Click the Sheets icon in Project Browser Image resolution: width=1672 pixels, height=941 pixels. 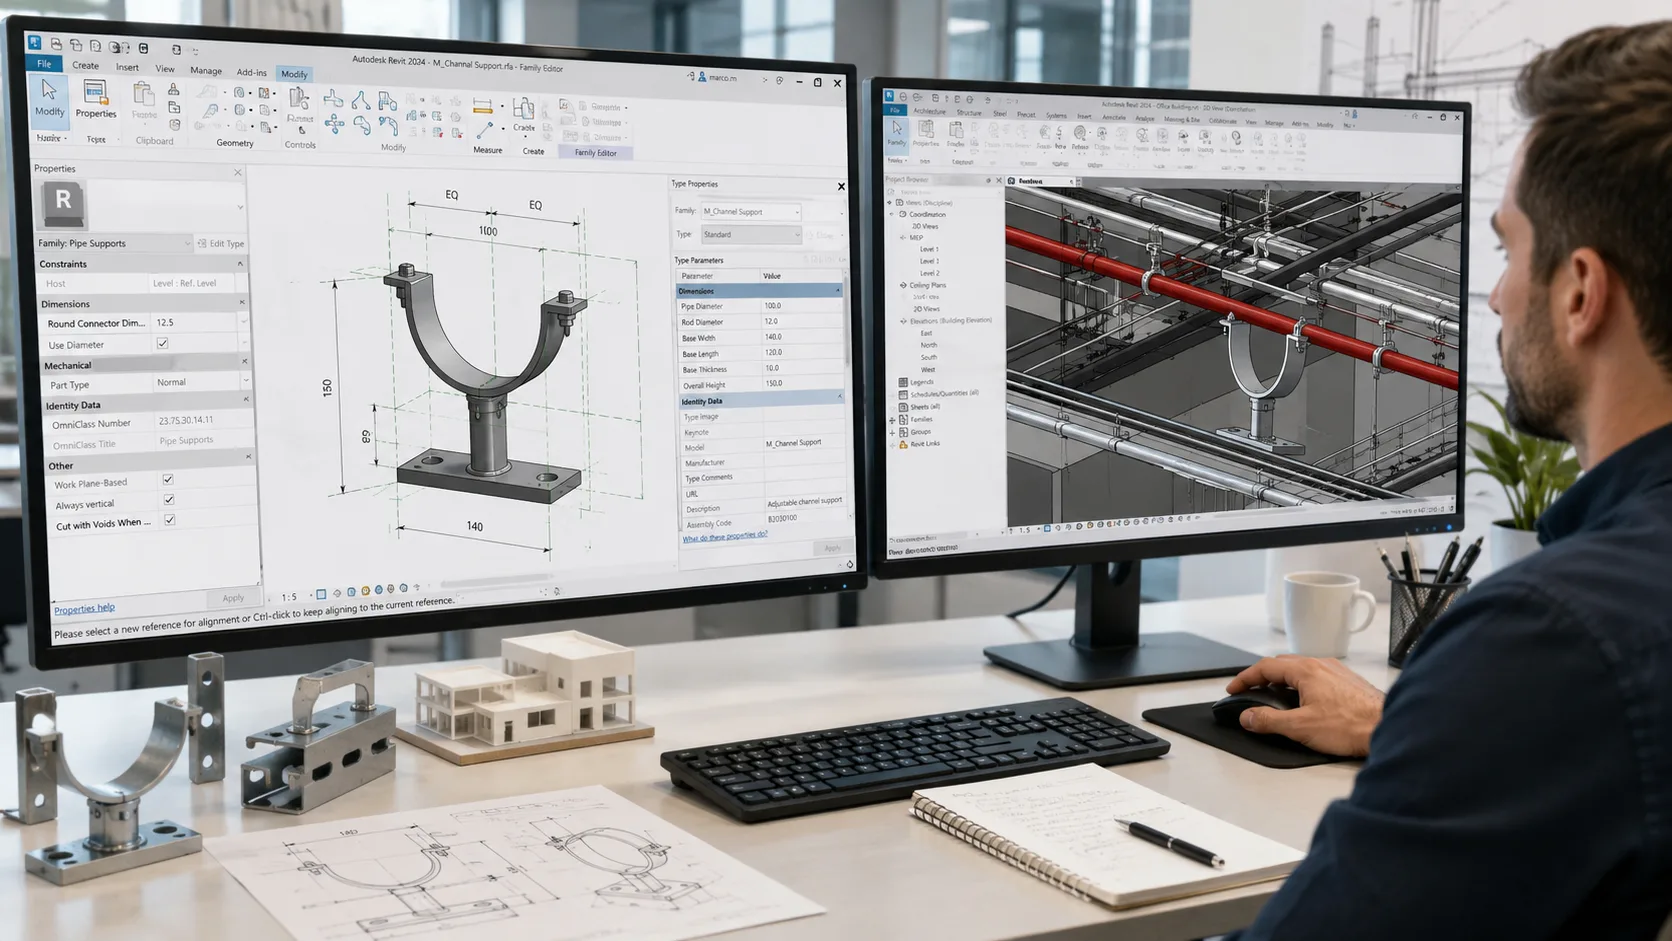click(x=903, y=407)
